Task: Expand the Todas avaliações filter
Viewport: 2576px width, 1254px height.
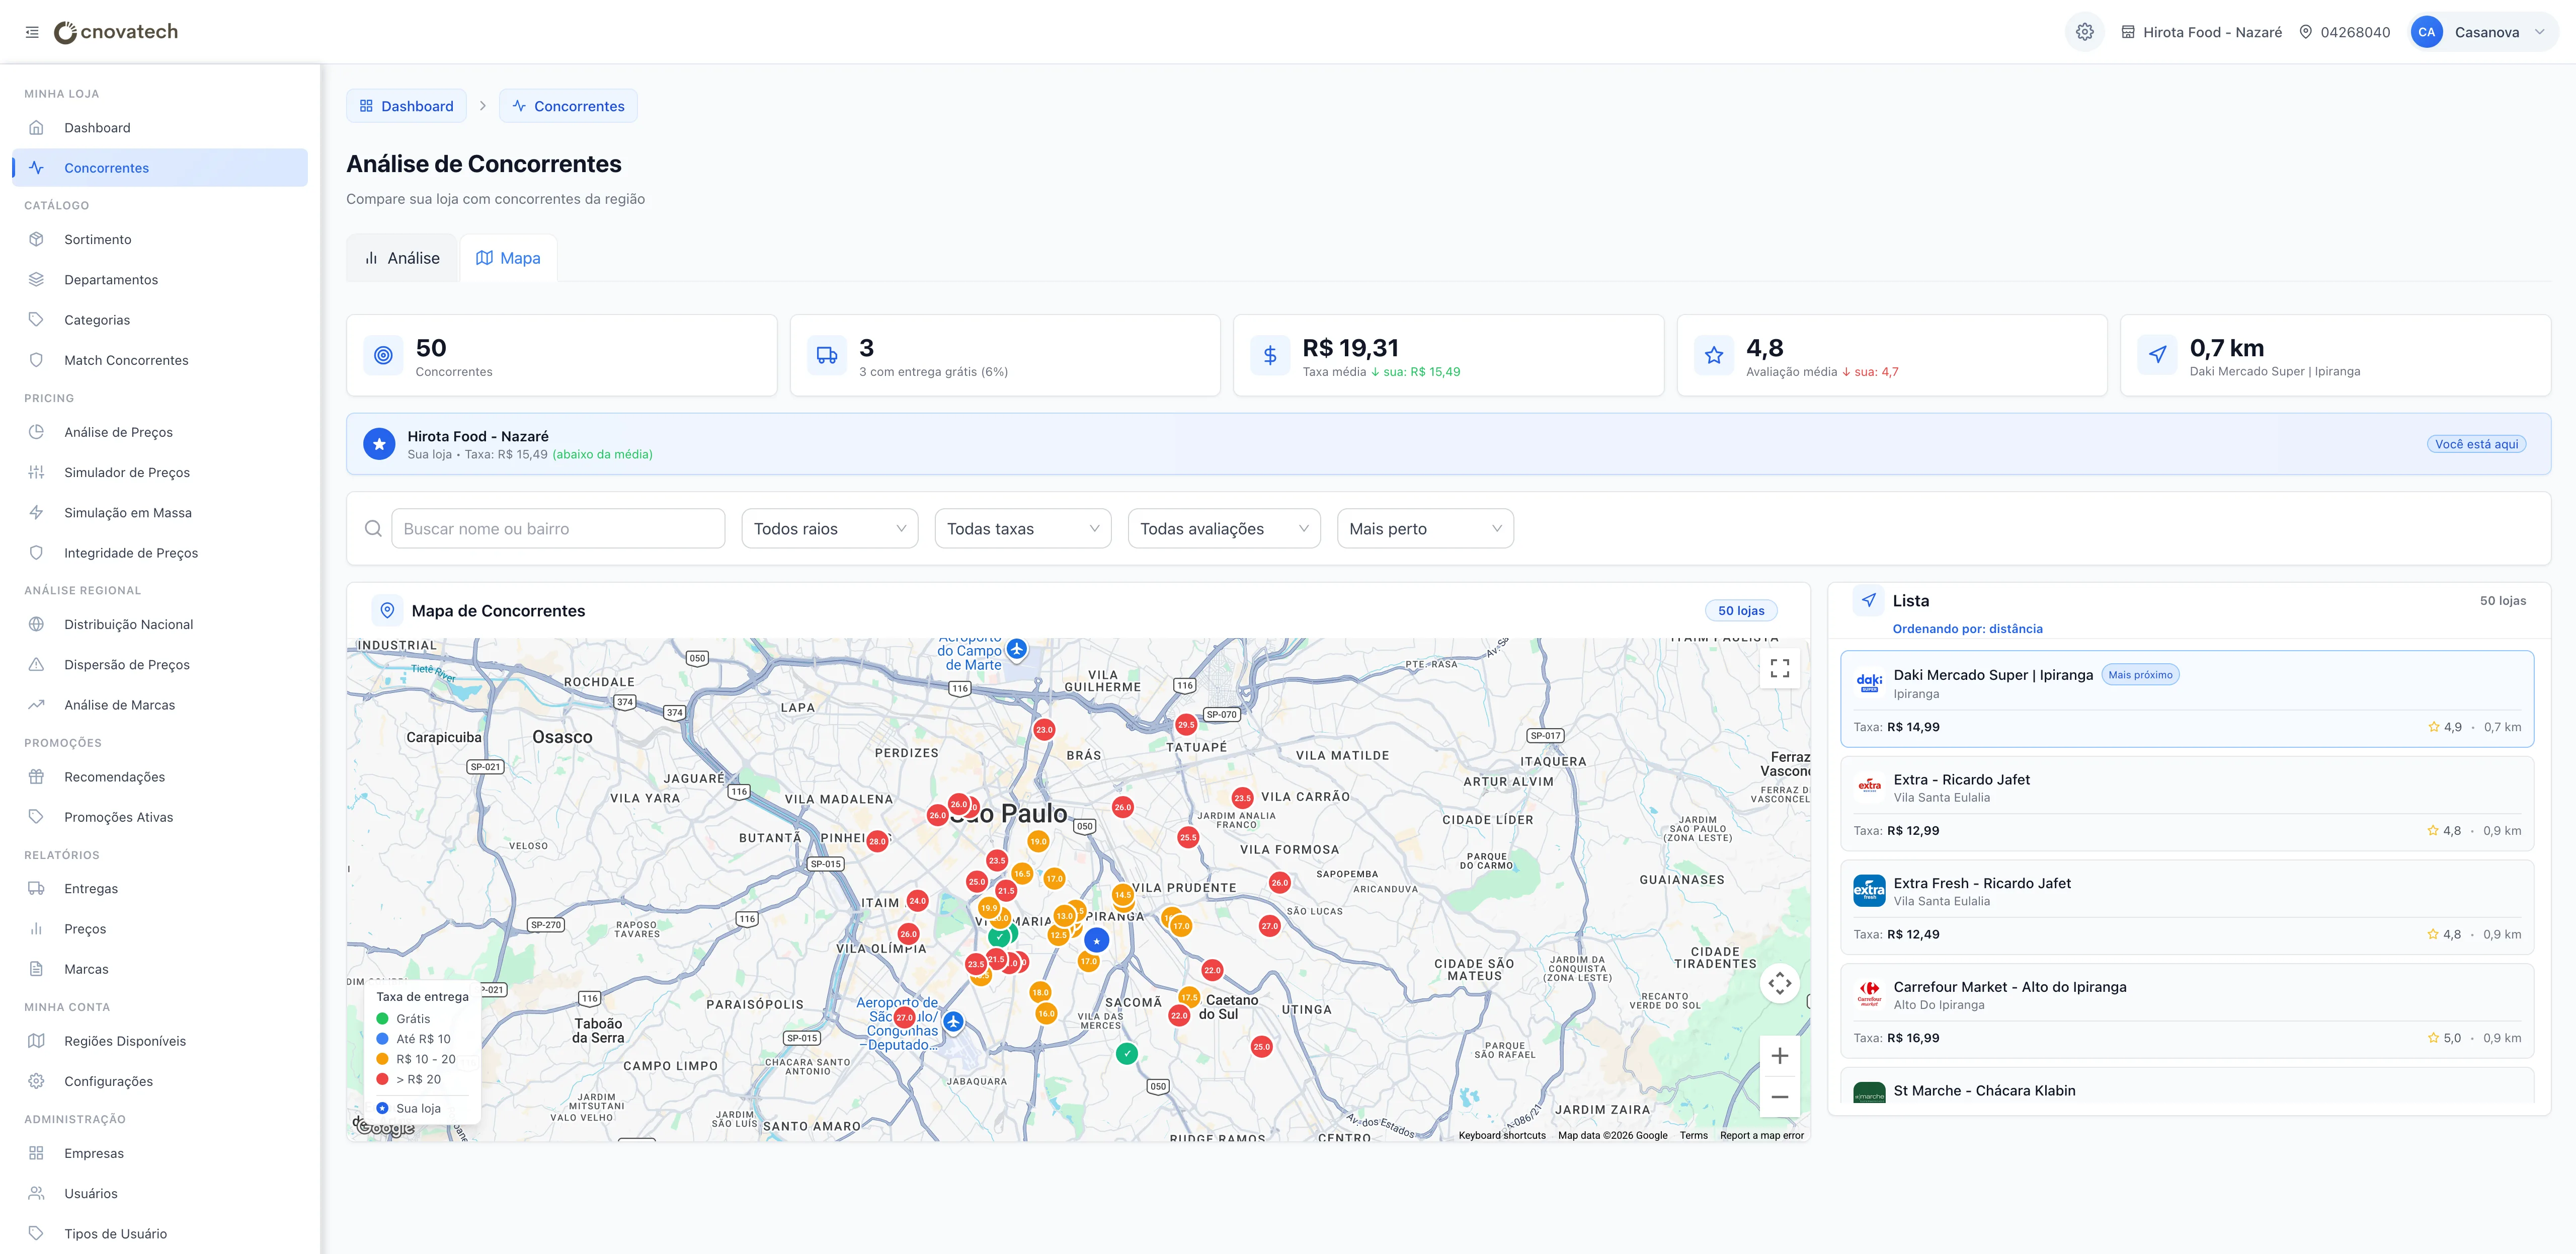Action: tap(1224, 529)
